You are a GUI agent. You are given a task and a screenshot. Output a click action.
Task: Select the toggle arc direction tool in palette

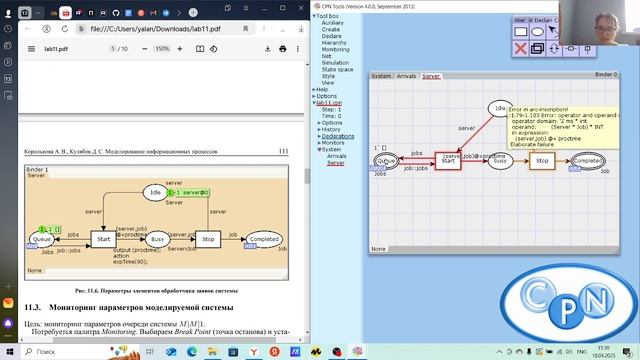(x=554, y=49)
